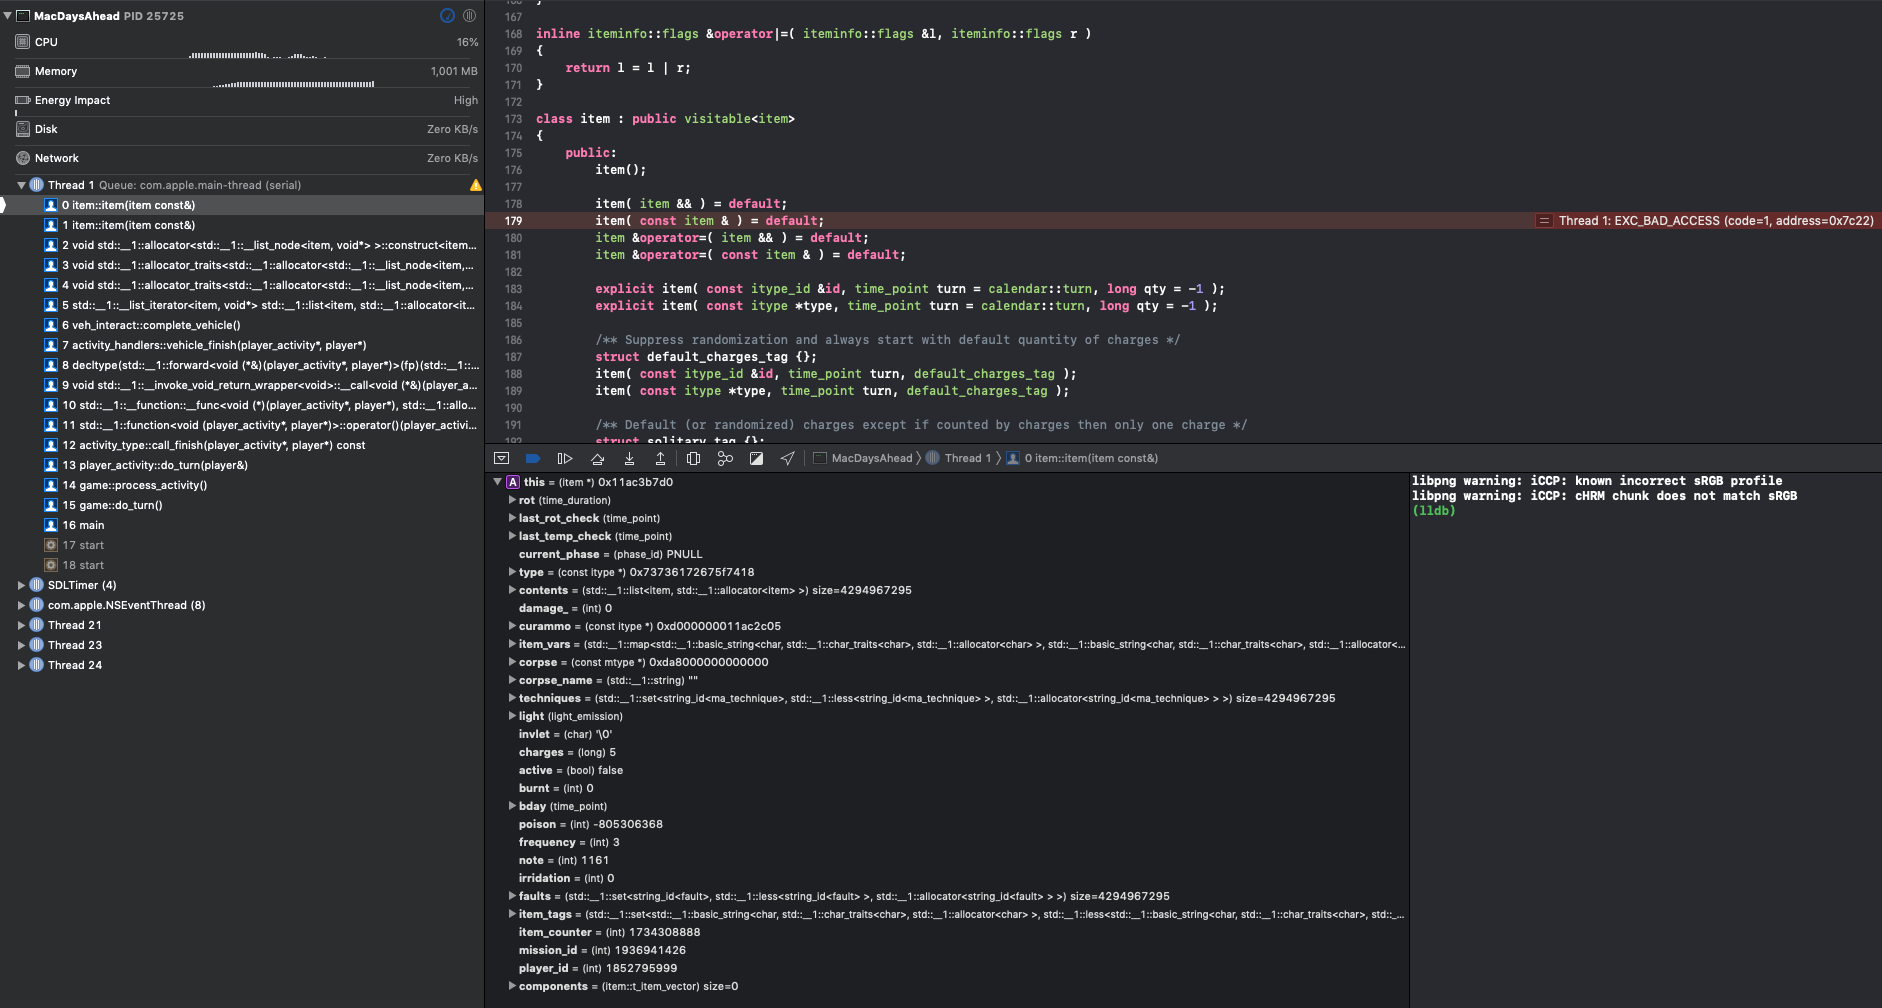Open the Debug Memory Graph
This screenshot has width=1882, height=1008.
pyautogui.click(x=725, y=458)
